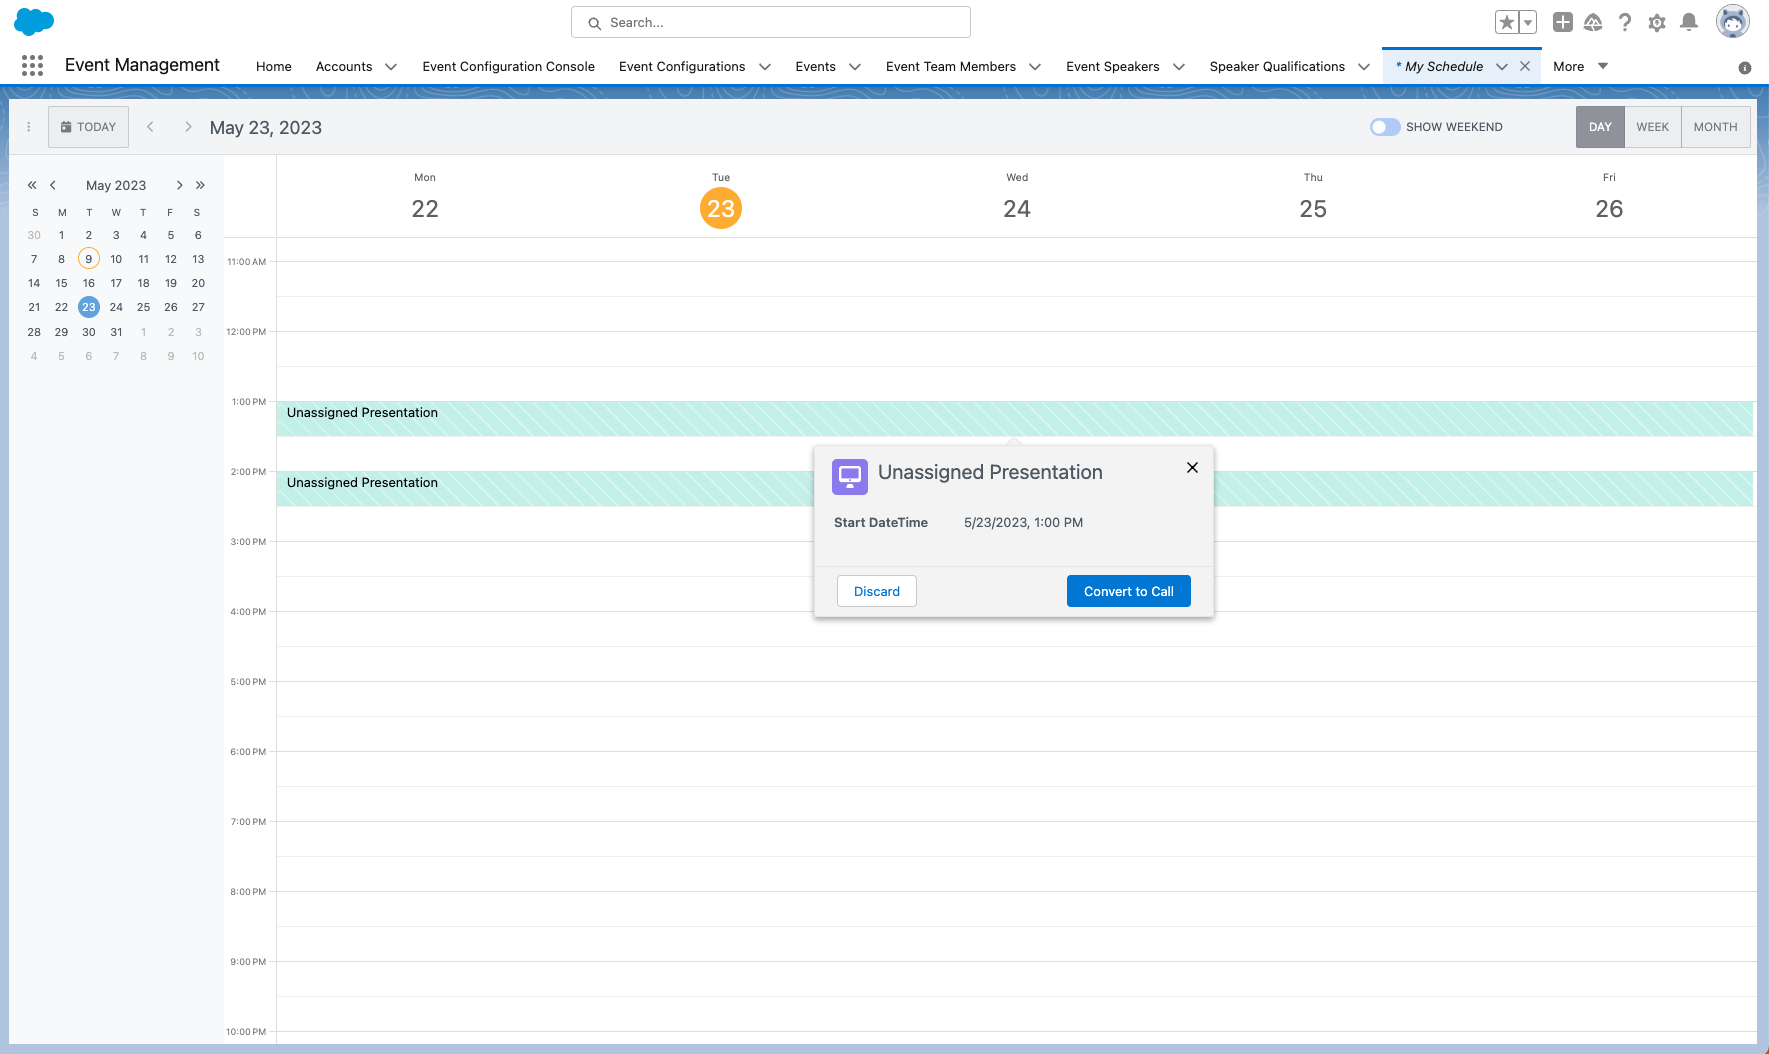Open the Notifications bell
1769x1054 pixels.
click(1689, 22)
